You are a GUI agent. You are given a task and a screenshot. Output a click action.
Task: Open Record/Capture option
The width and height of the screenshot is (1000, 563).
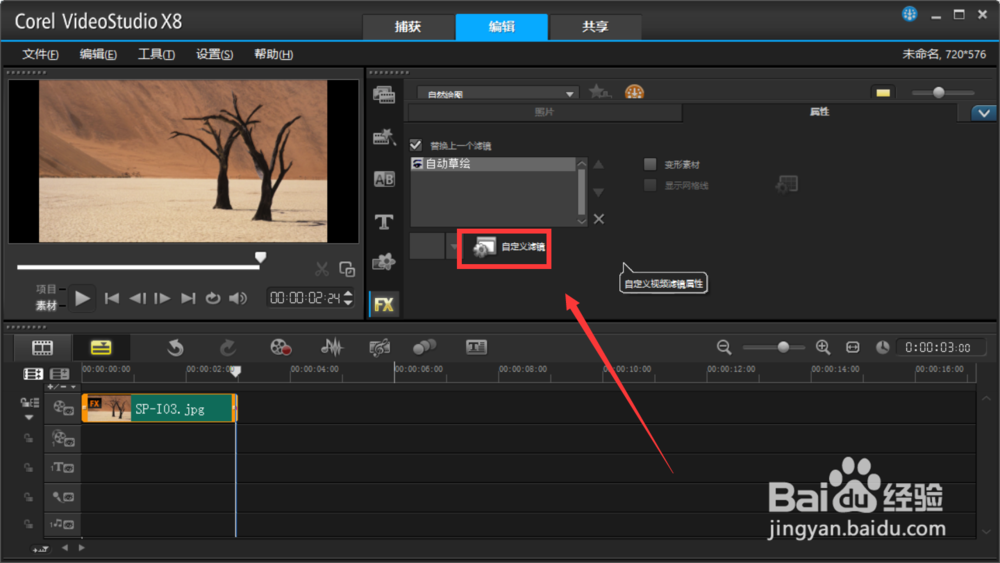click(281, 347)
